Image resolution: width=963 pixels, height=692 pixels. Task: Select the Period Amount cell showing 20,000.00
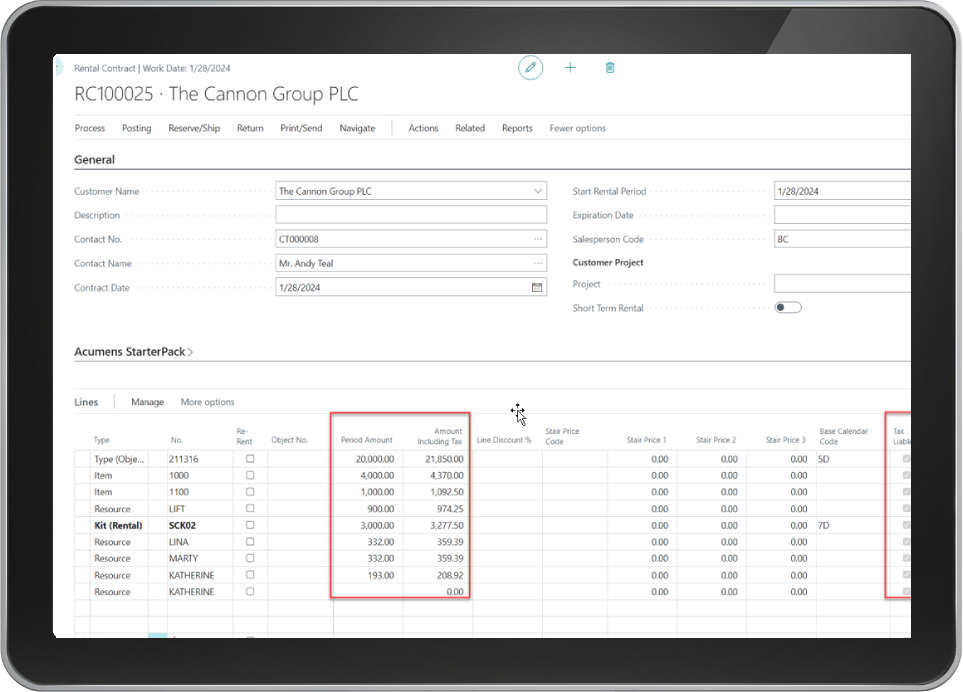(368, 459)
